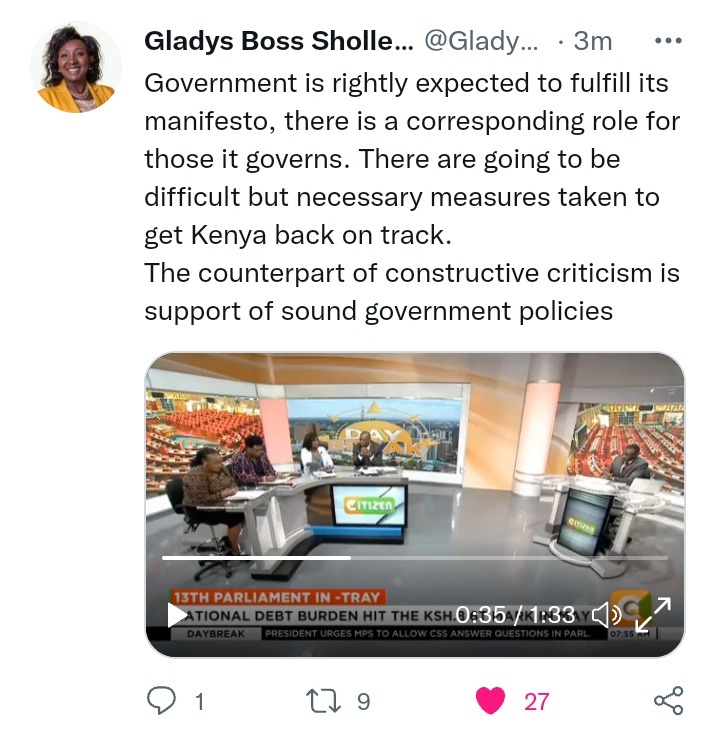This screenshot has width=716, height=732.
Task: Open the 3m timestamp link
Action: (592, 41)
